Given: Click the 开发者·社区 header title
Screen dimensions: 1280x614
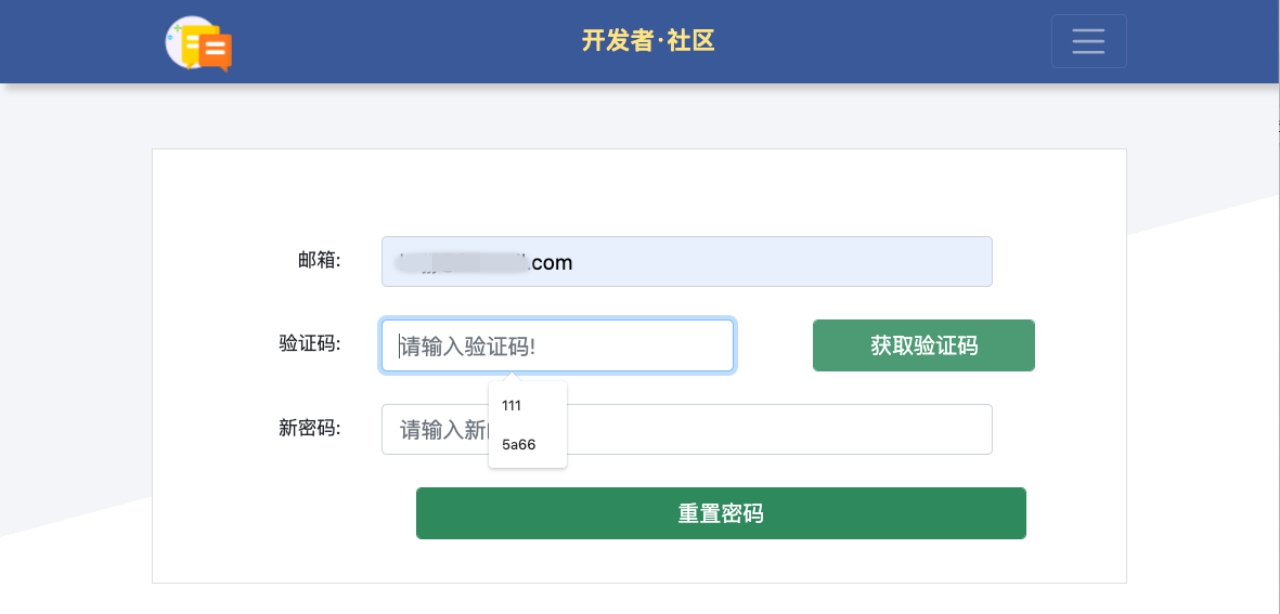Looking at the screenshot, I should point(648,41).
